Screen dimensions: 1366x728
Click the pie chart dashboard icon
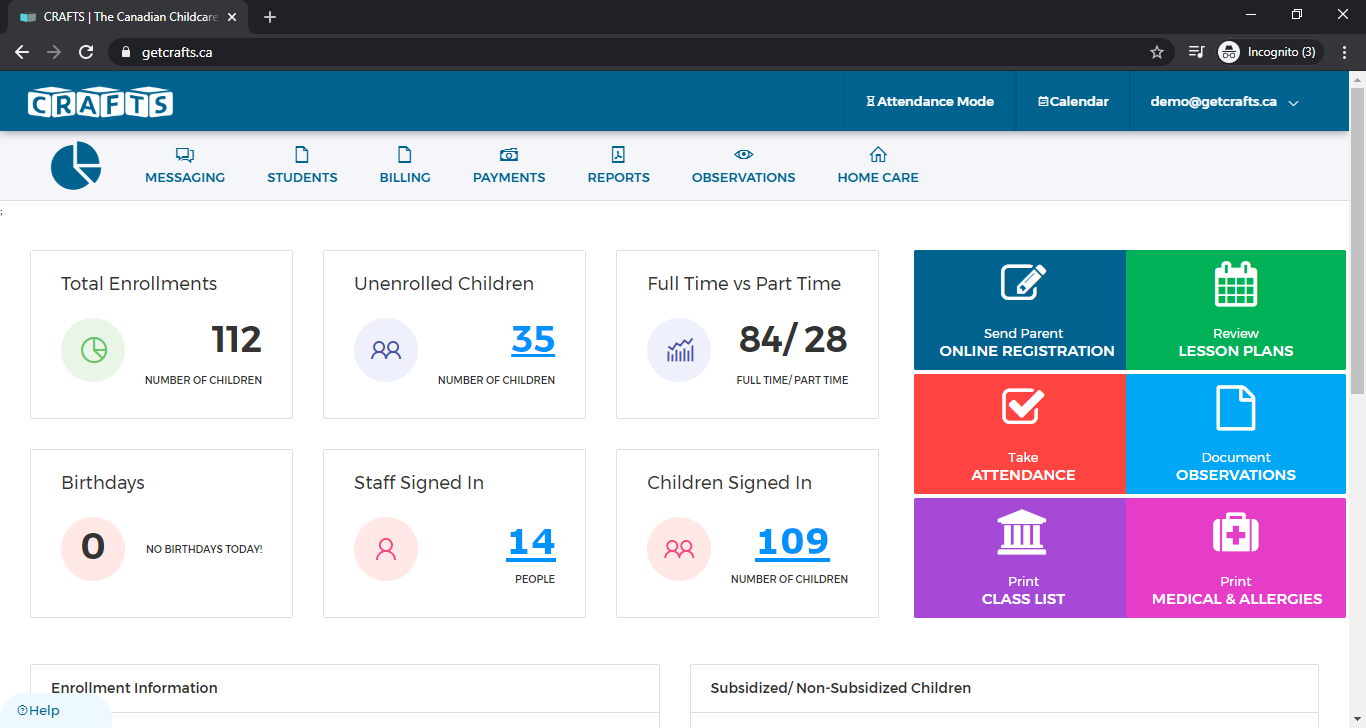tap(75, 166)
